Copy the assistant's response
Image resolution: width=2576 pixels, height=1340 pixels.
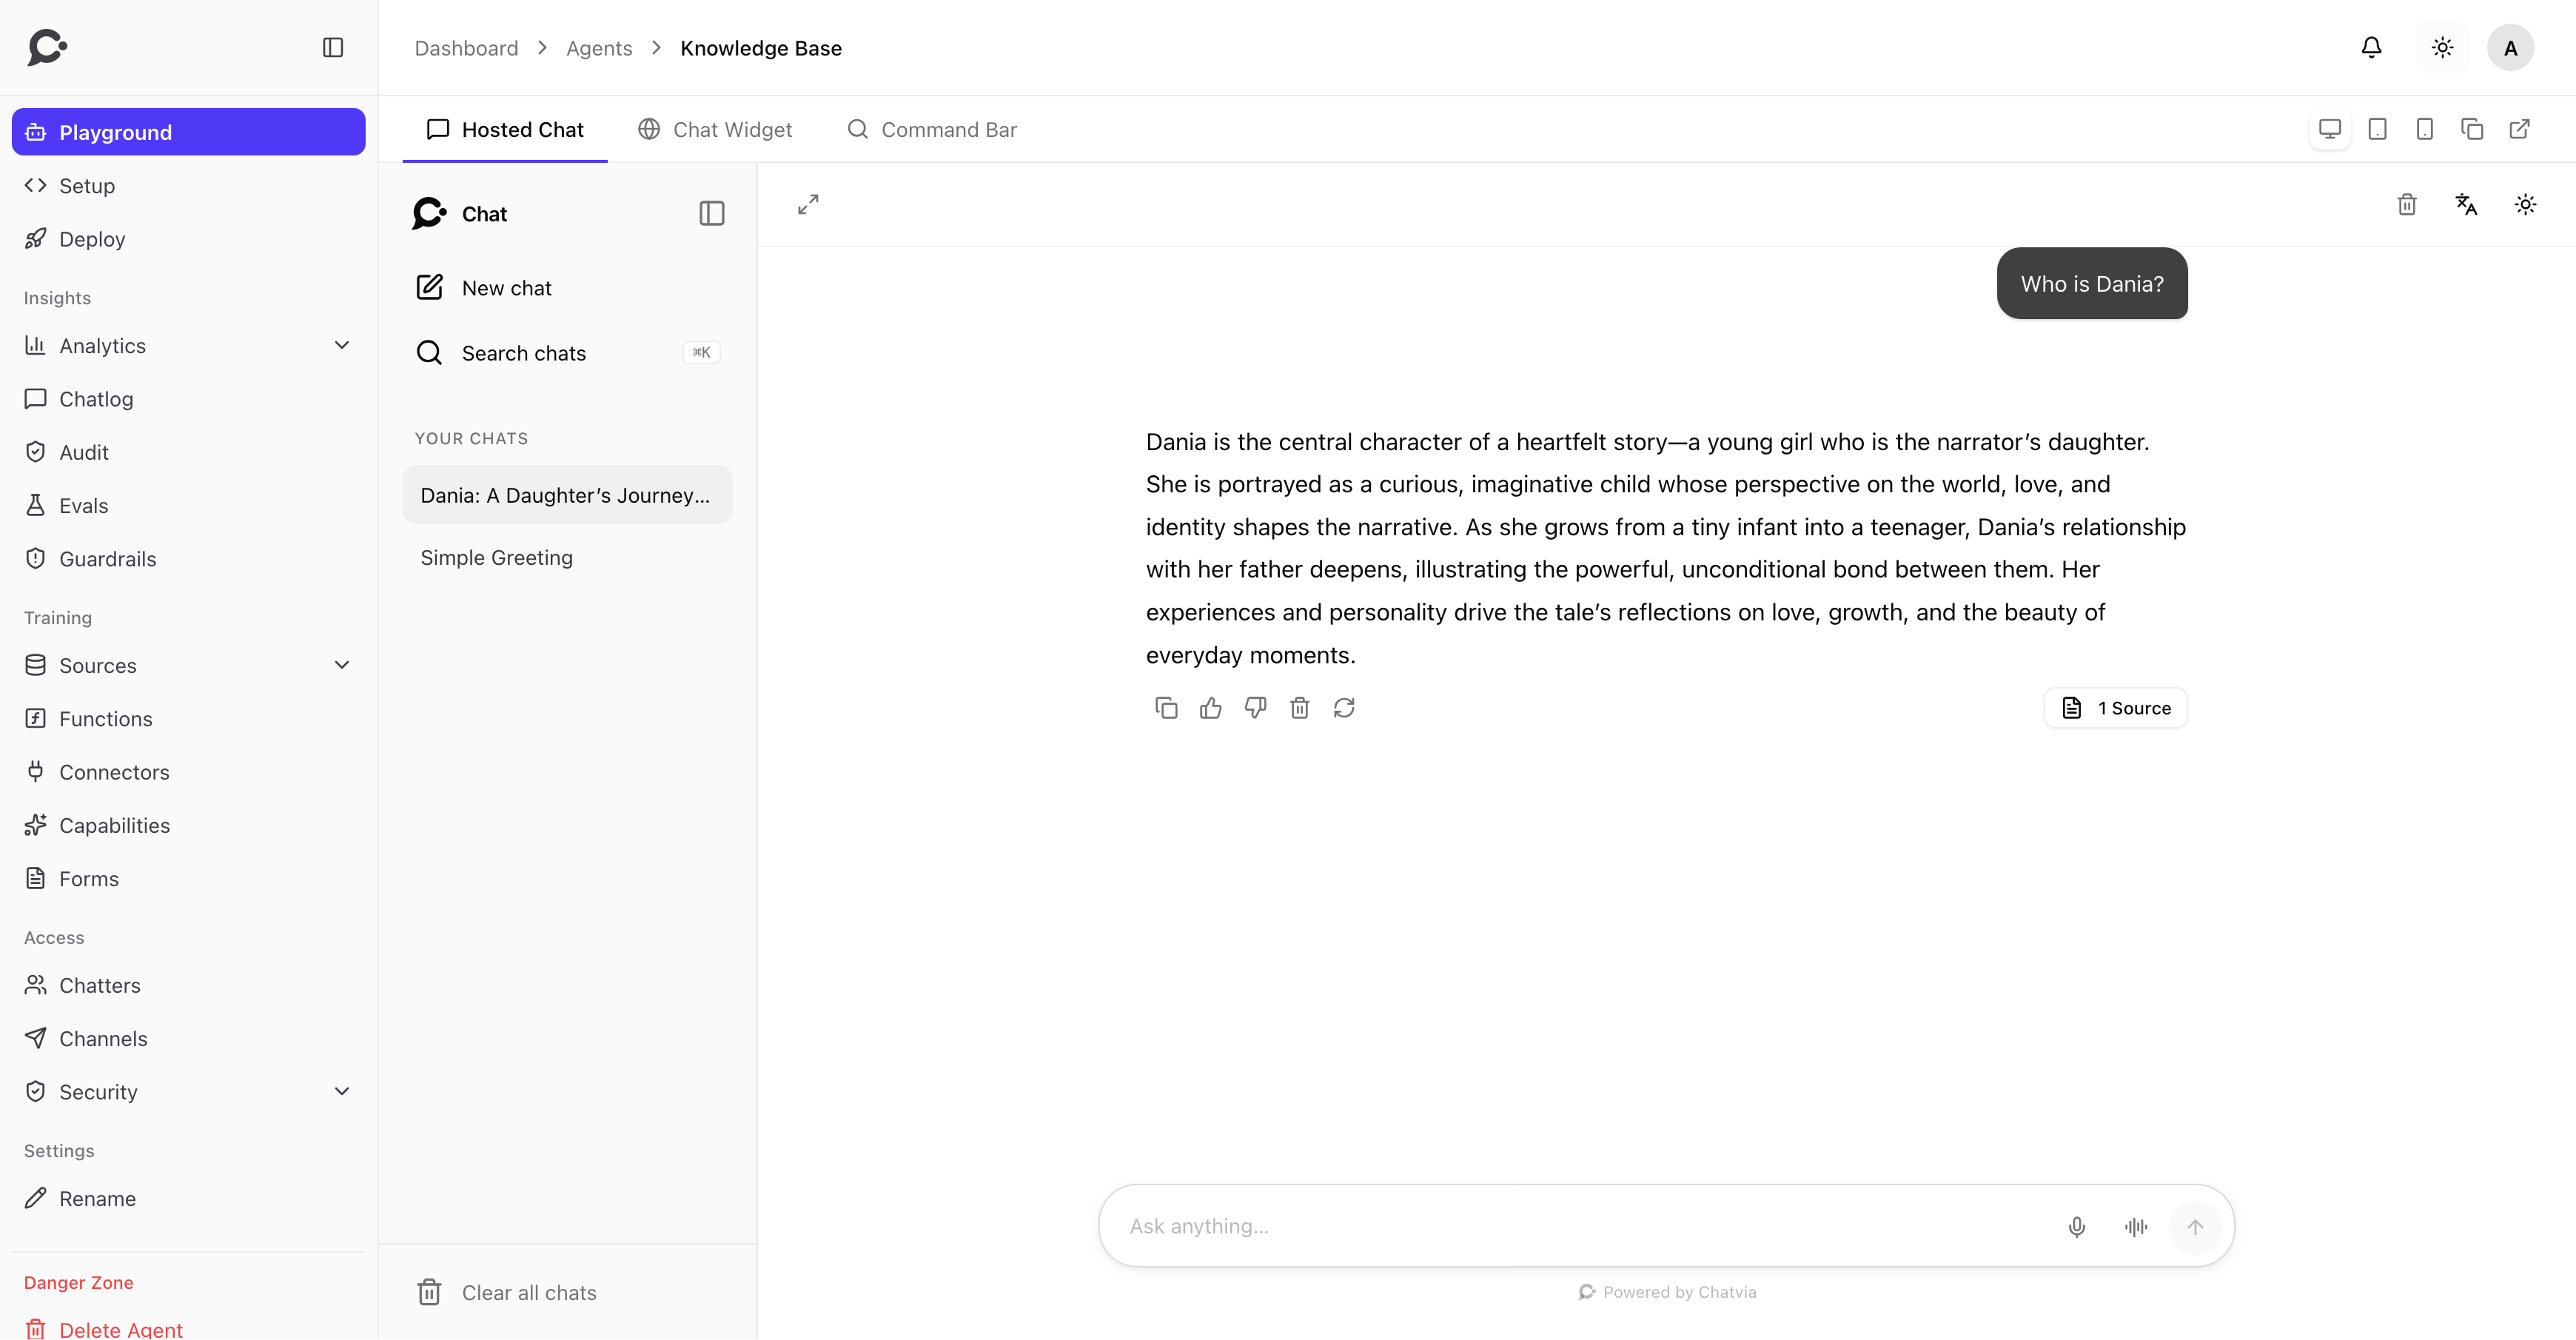click(x=1166, y=708)
